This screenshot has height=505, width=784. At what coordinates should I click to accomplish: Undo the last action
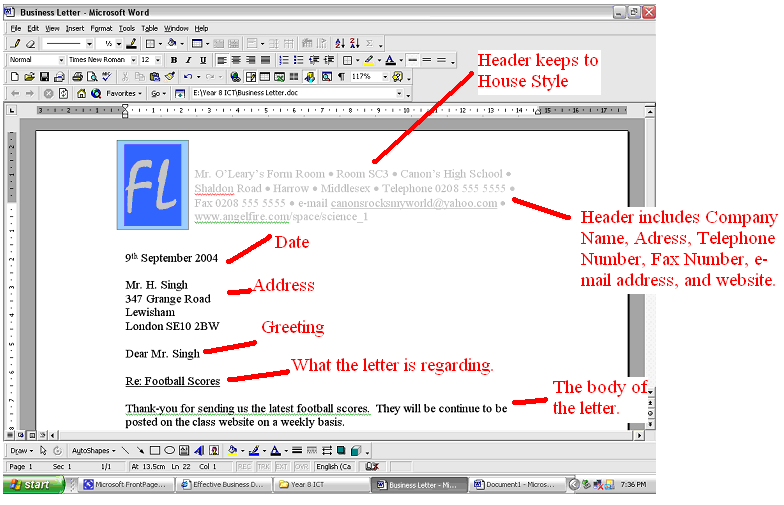[x=188, y=76]
